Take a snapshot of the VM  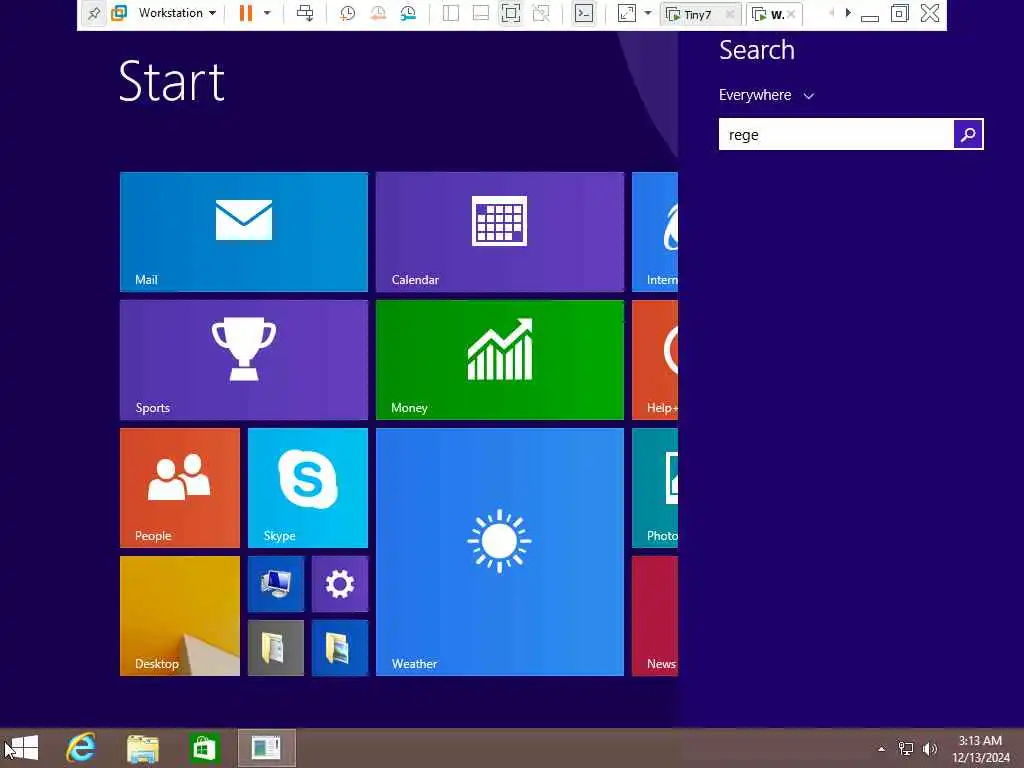coord(347,13)
